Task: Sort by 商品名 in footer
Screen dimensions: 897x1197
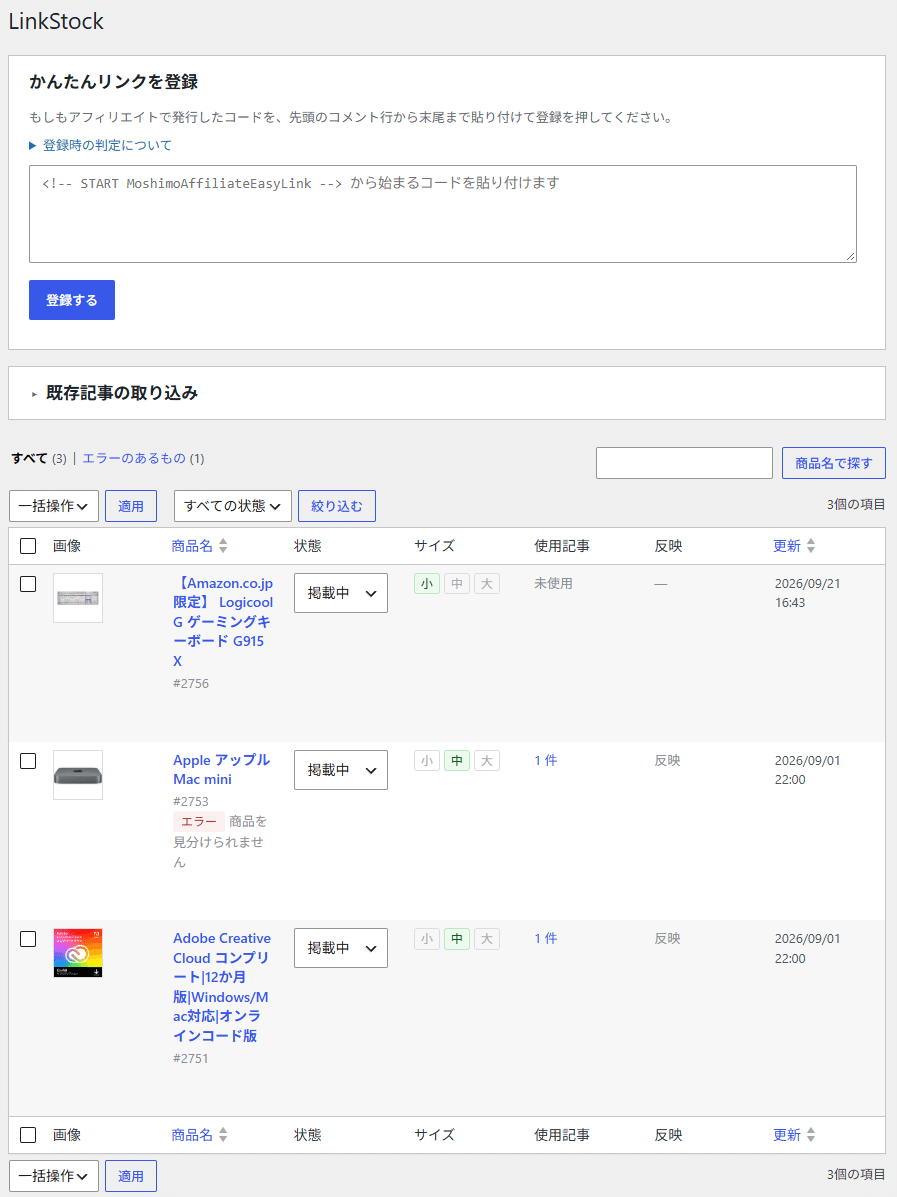Action: pos(199,1135)
